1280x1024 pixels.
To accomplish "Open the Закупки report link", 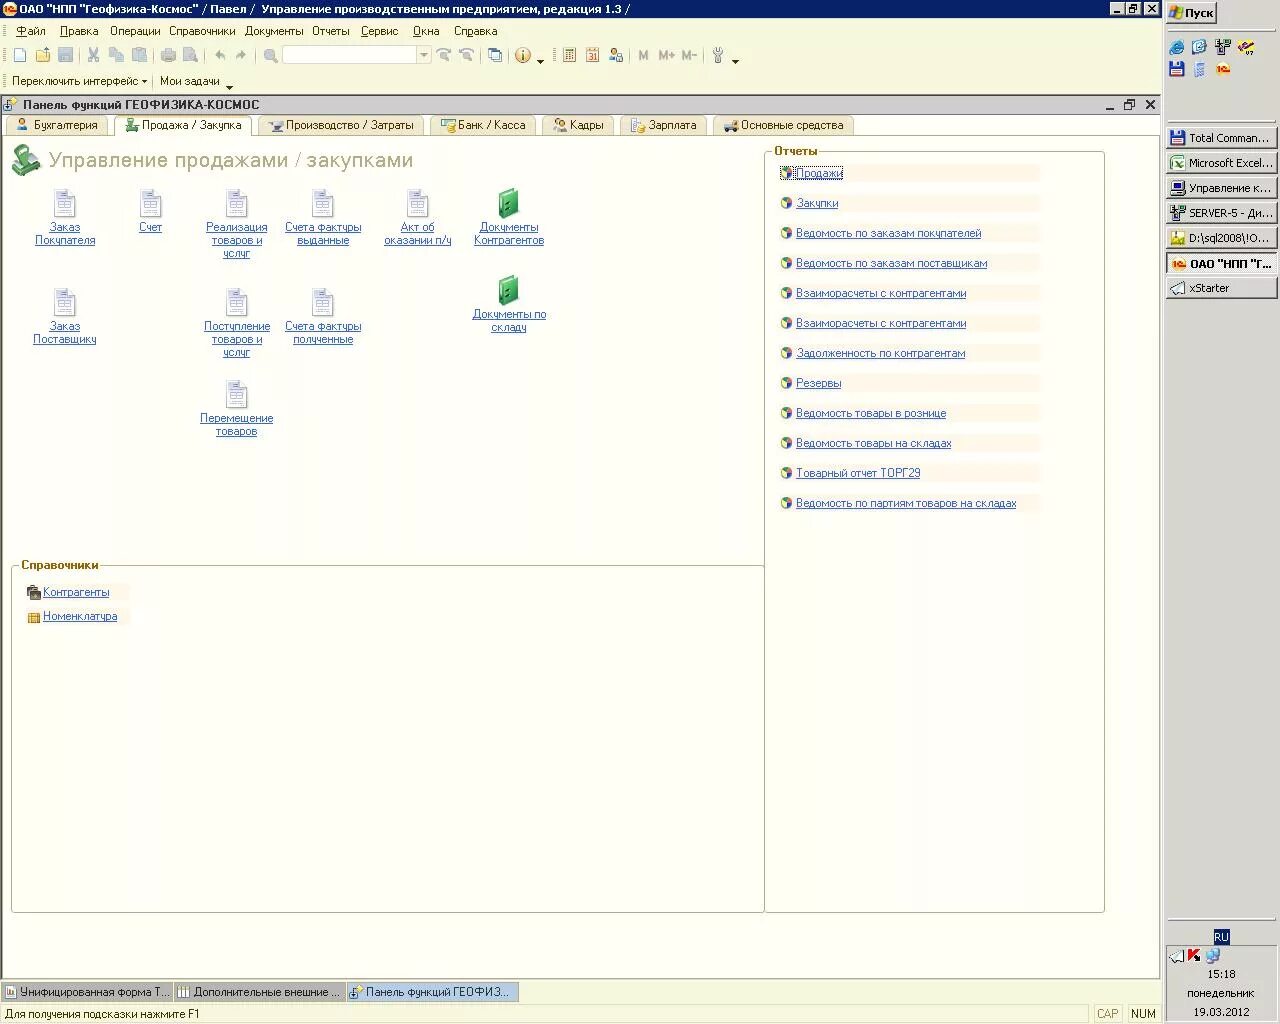I will click(817, 203).
